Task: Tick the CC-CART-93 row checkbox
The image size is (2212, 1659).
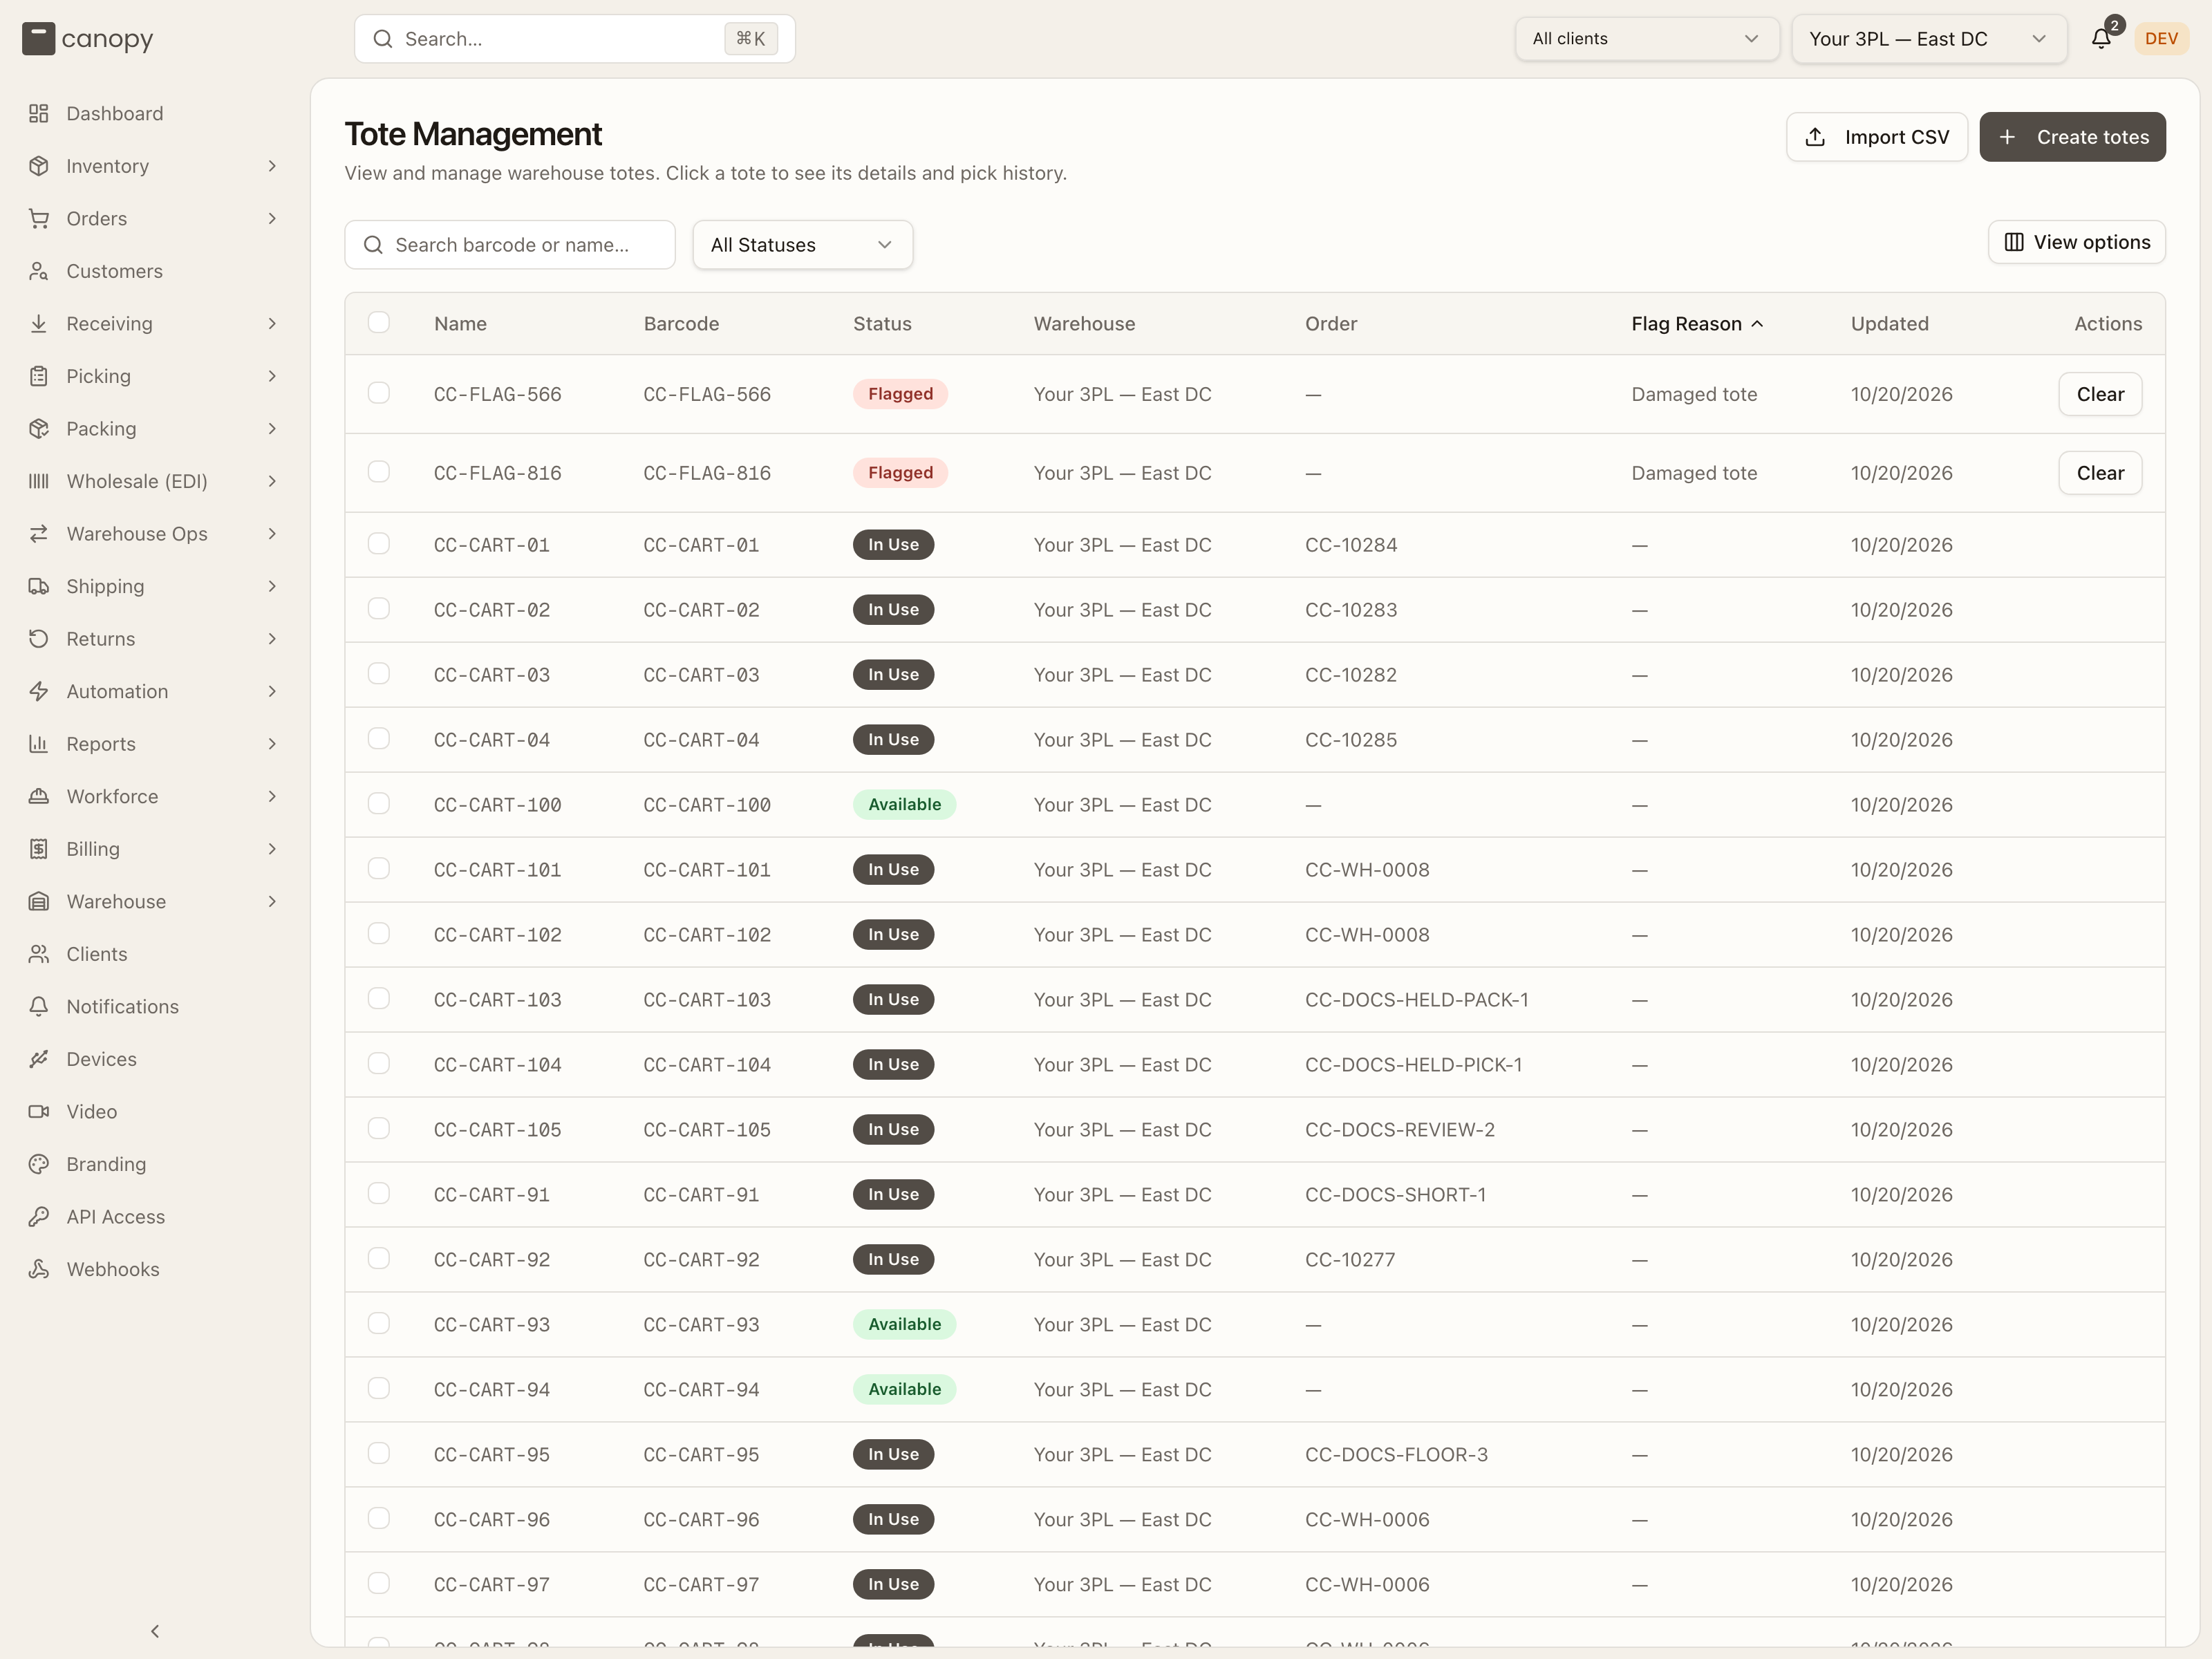Action: tap(379, 1323)
